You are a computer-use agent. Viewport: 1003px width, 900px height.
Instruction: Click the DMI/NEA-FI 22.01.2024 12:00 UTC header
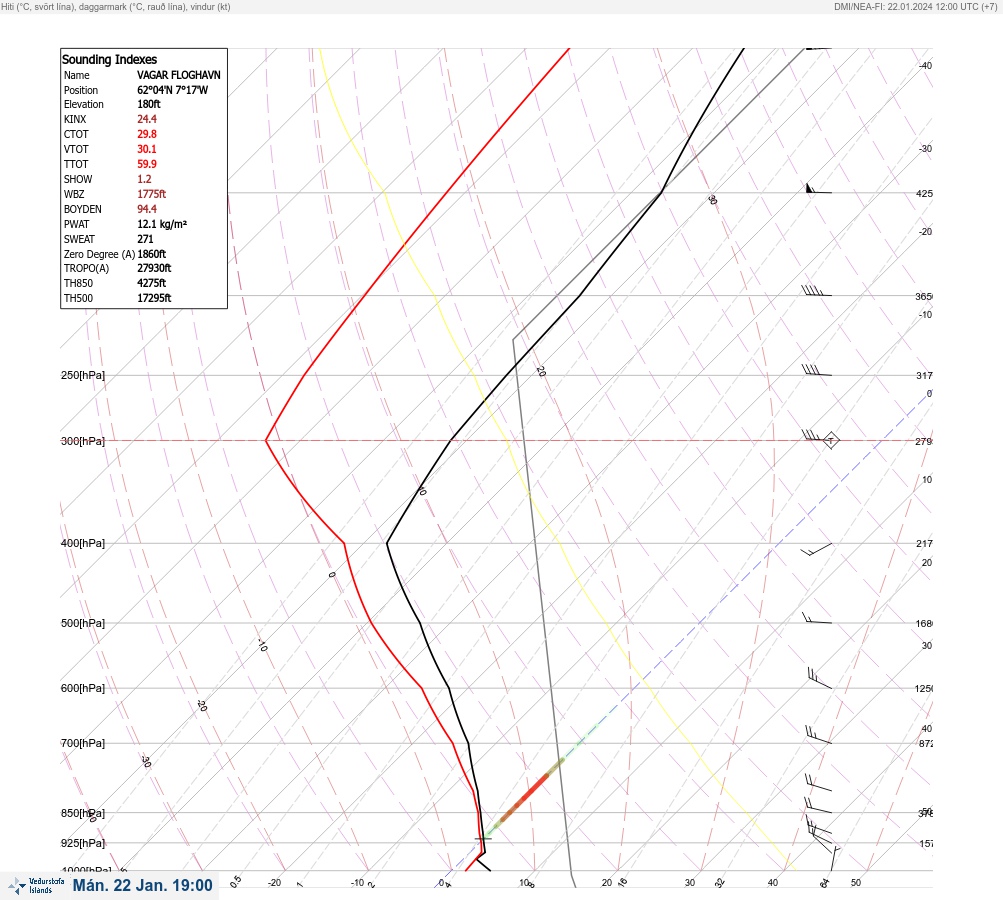coord(915,6)
